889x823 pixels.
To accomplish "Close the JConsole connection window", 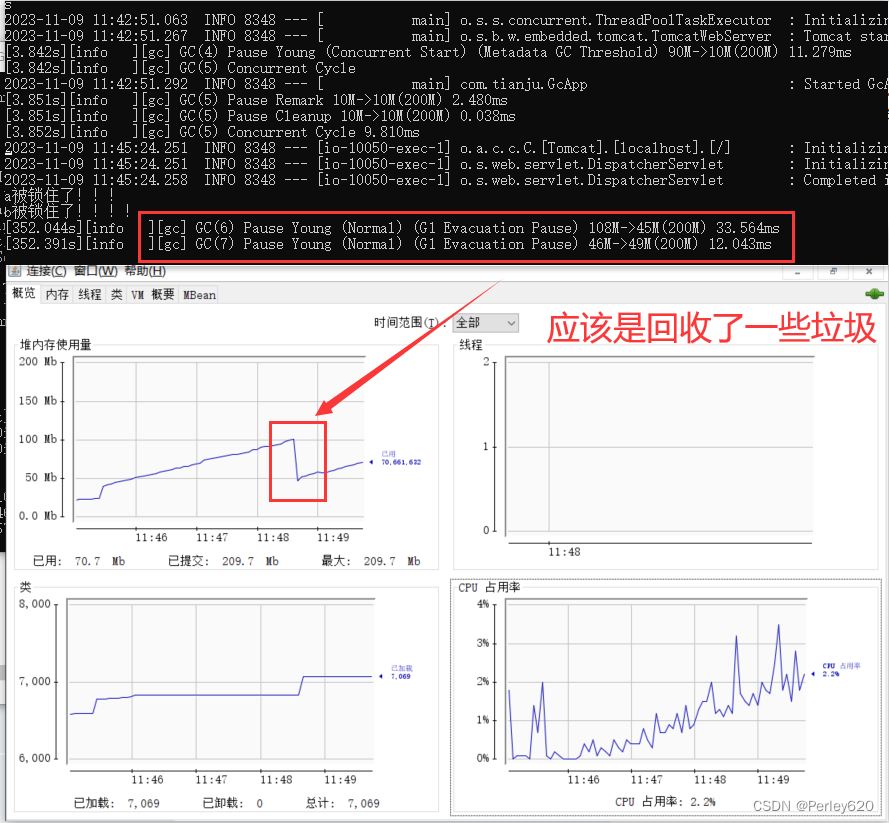I will pos(869,272).
